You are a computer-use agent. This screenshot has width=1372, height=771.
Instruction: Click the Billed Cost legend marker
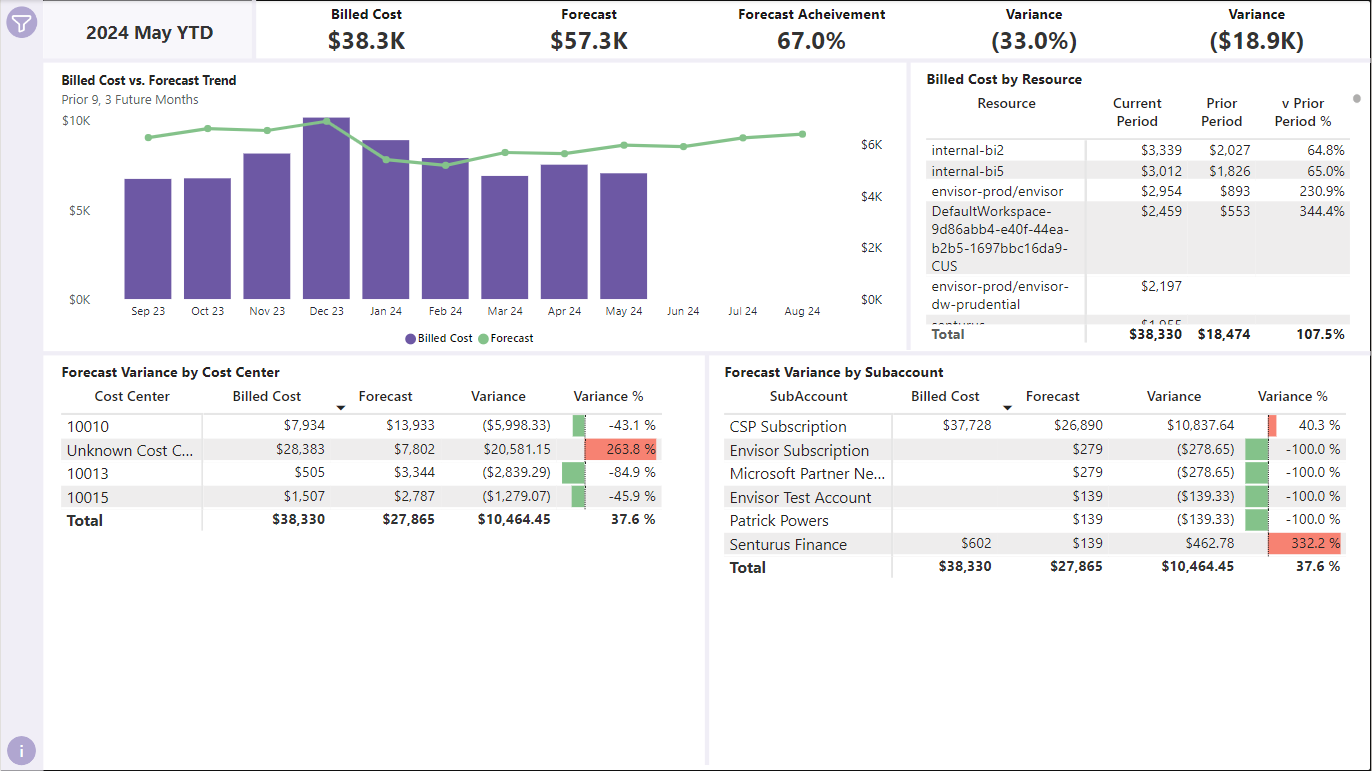pyautogui.click(x=411, y=338)
